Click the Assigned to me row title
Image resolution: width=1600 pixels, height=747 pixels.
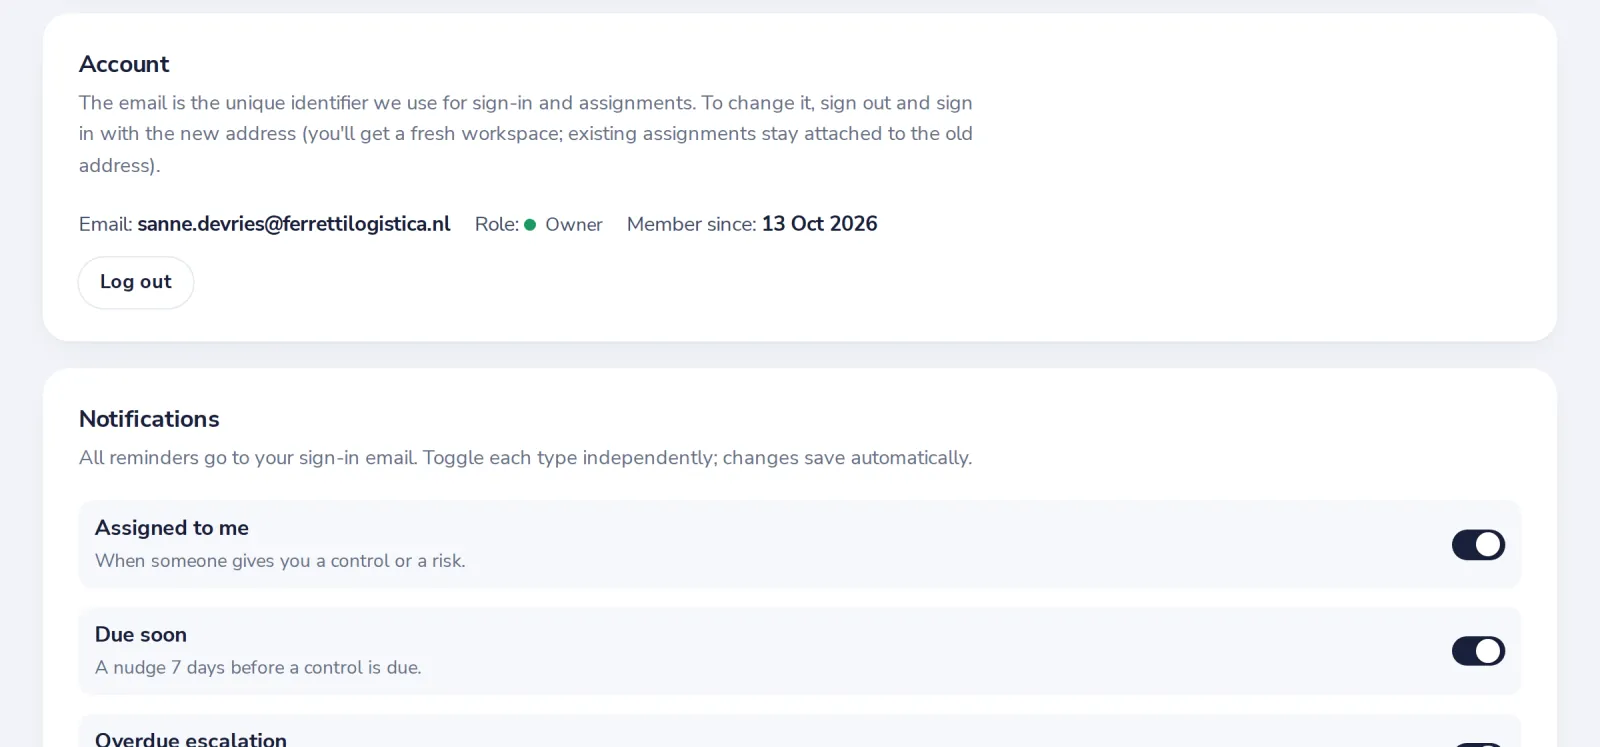[172, 528]
